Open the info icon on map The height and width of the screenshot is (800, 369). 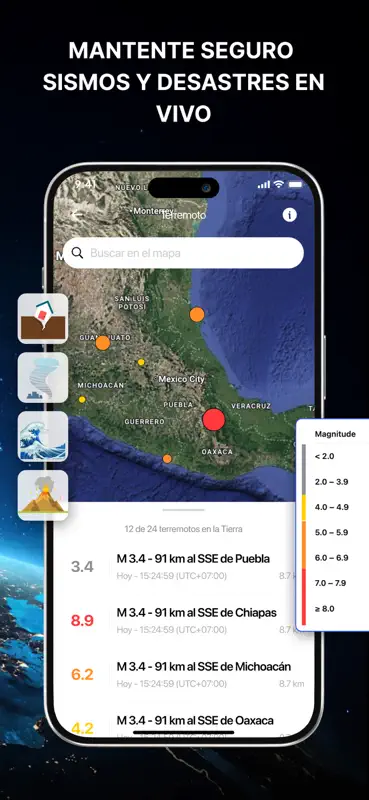289,215
